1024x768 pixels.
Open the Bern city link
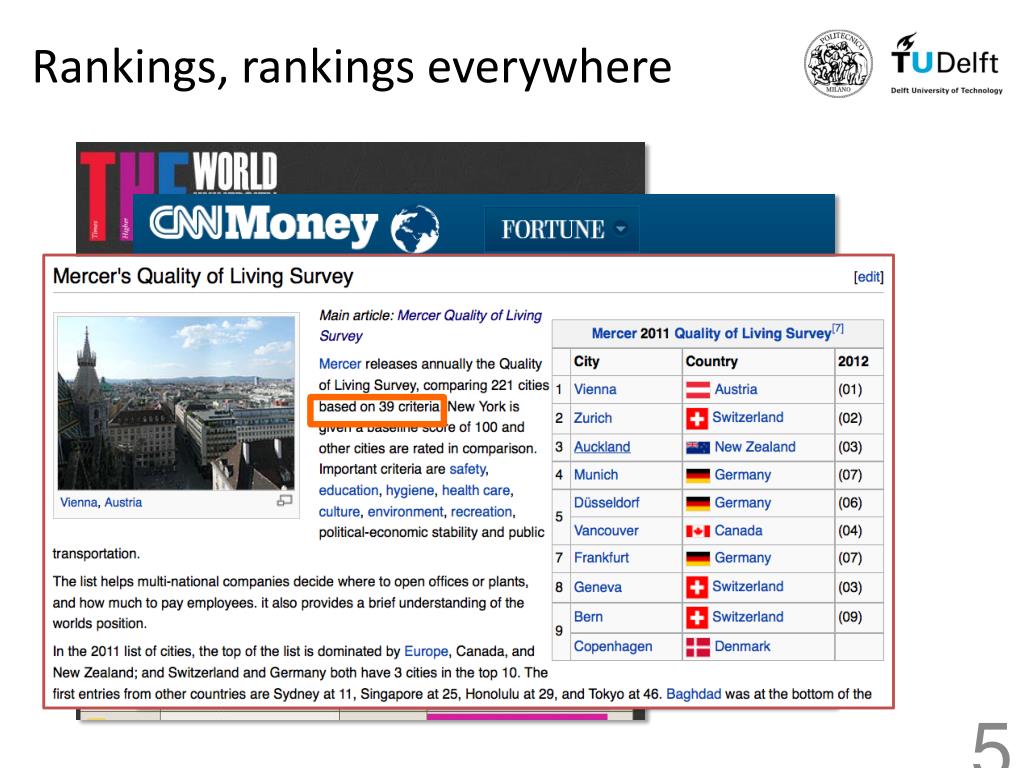tap(588, 616)
